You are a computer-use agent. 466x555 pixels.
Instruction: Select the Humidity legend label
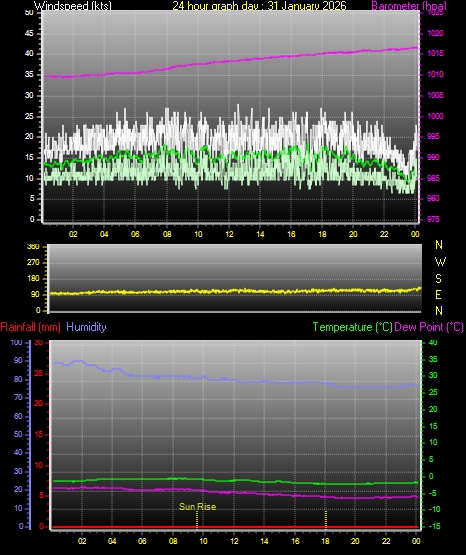tap(86, 327)
